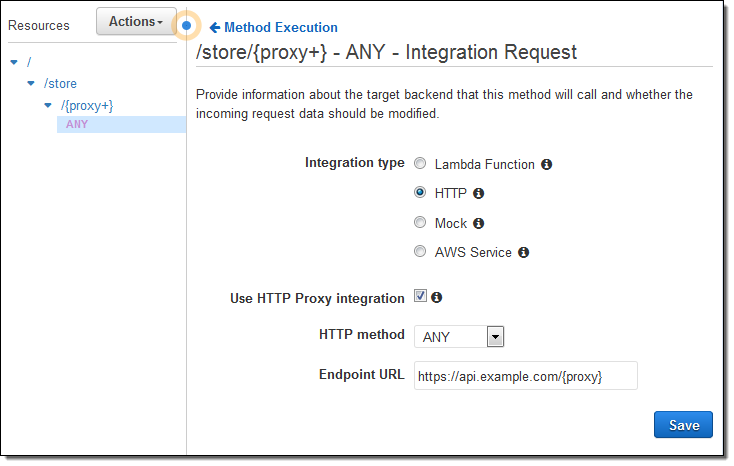Click info icon beside HTTP option
This screenshot has height=466, width=734.
tap(478, 193)
